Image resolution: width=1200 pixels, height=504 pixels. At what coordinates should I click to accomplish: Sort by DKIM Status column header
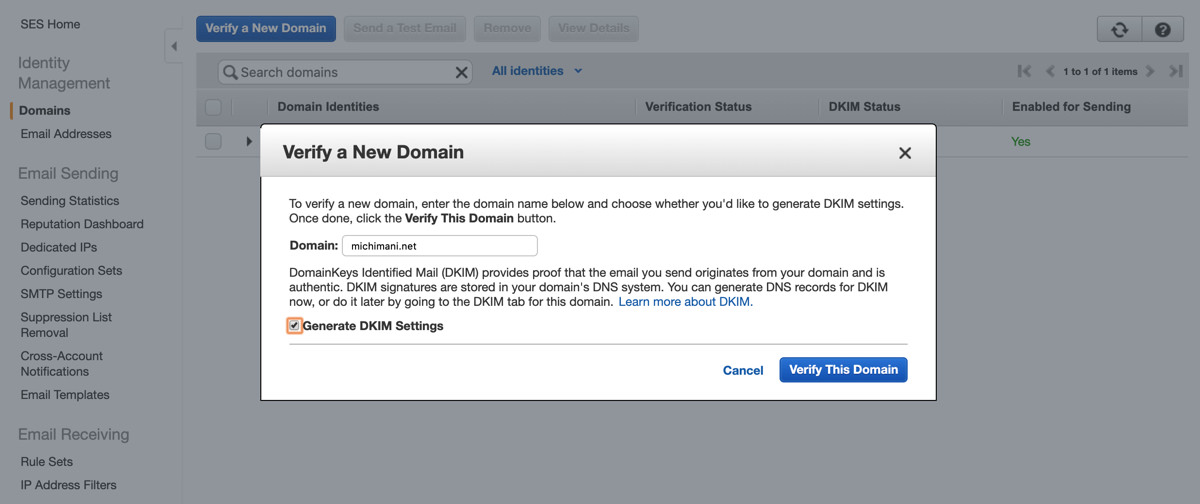pos(865,107)
